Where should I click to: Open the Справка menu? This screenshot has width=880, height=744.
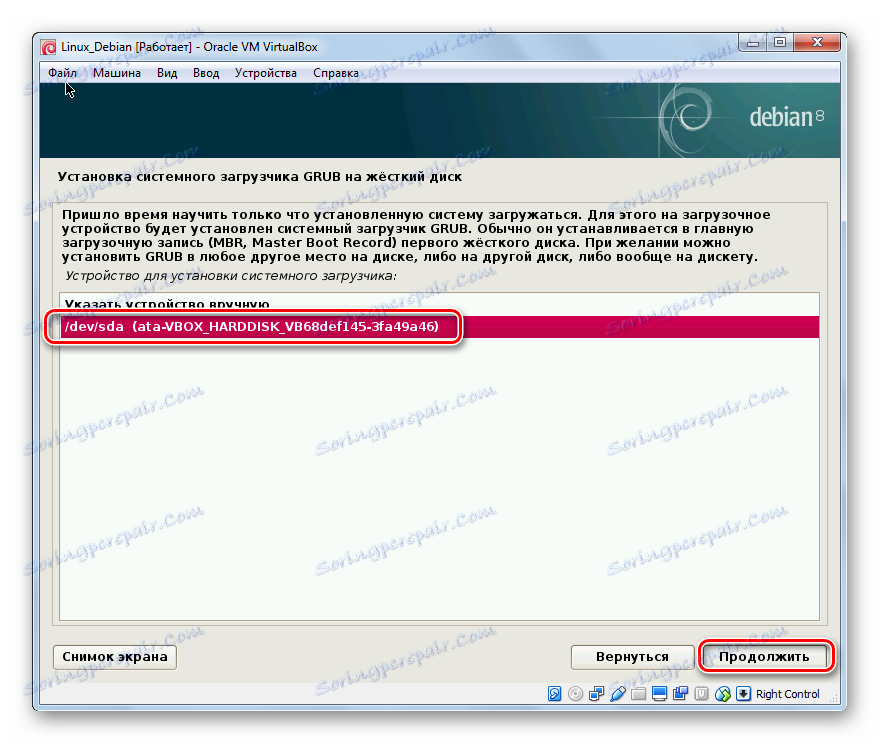tap(336, 73)
